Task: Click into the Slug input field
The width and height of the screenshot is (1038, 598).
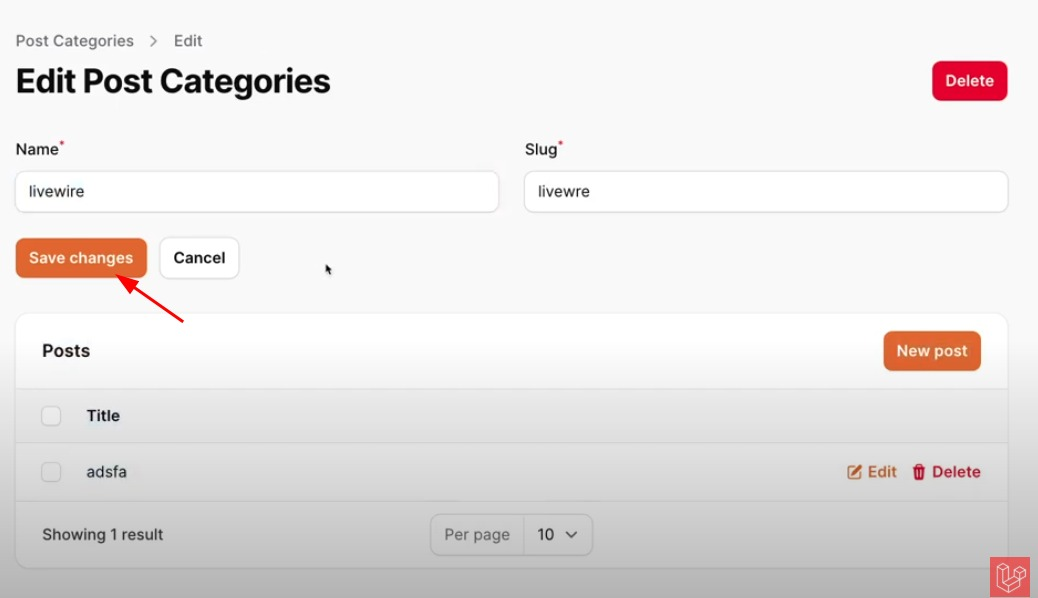Action: tap(765, 191)
